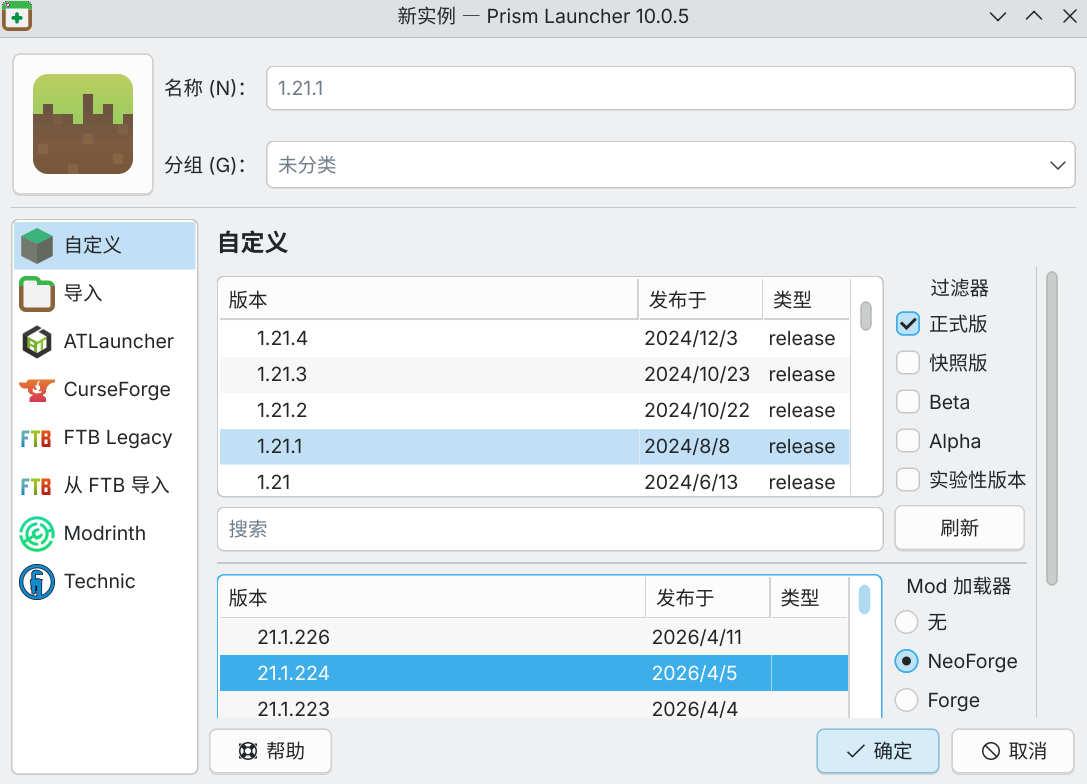Click the 名称 name input field
Image resolution: width=1087 pixels, height=784 pixels.
click(670, 88)
